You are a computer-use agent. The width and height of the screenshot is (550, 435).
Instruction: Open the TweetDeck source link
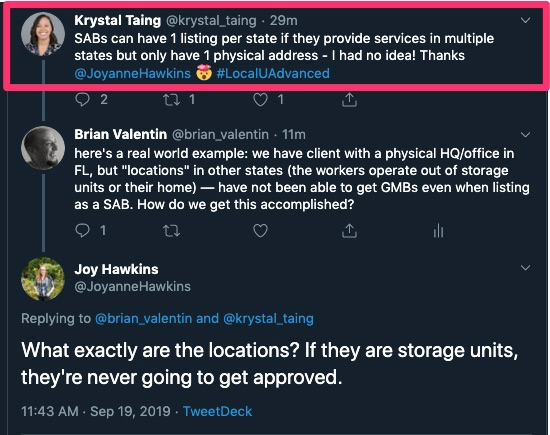[217, 411]
